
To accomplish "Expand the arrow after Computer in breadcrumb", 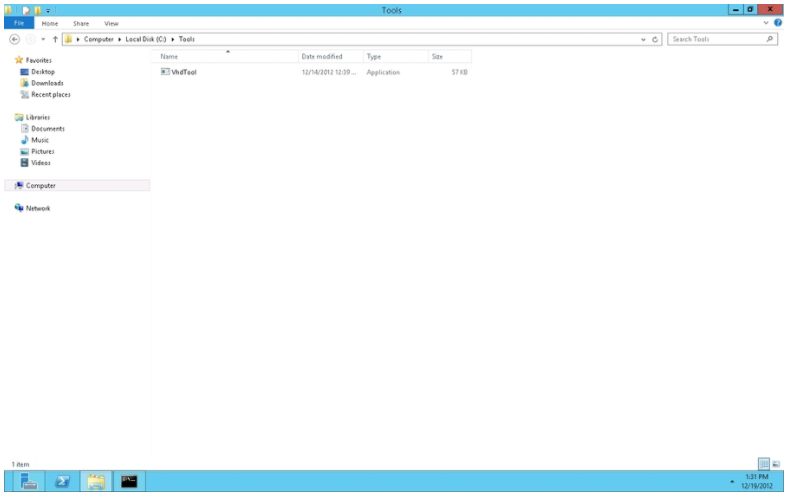I will 119,39.
